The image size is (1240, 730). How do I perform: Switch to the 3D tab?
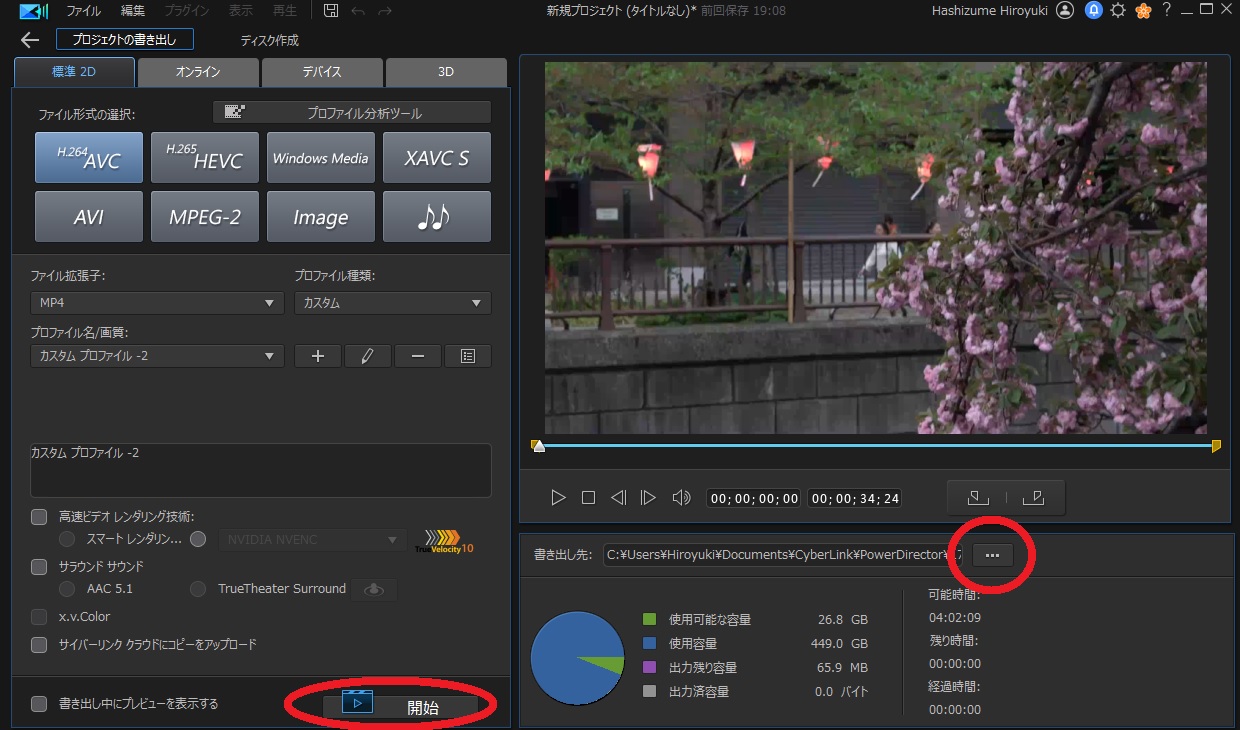(x=446, y=72)
